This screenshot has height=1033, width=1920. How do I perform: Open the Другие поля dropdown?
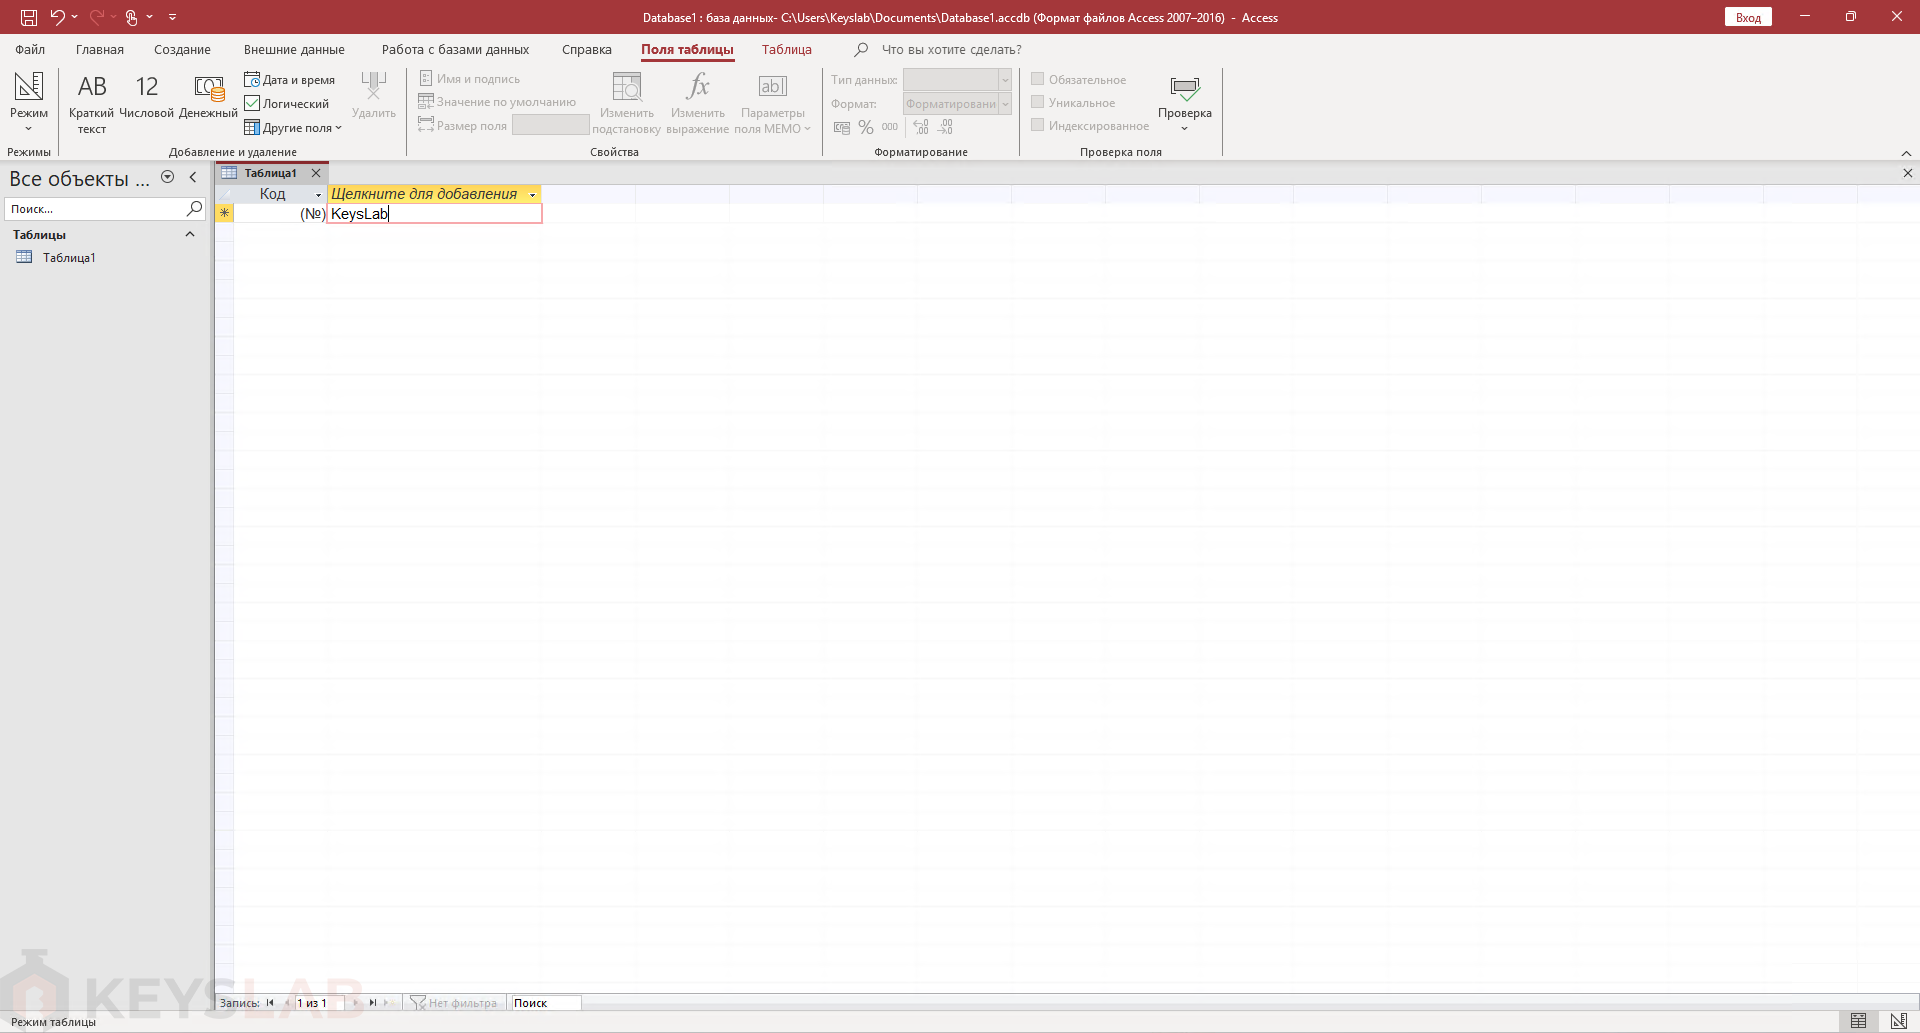click(x=293, y=128)
